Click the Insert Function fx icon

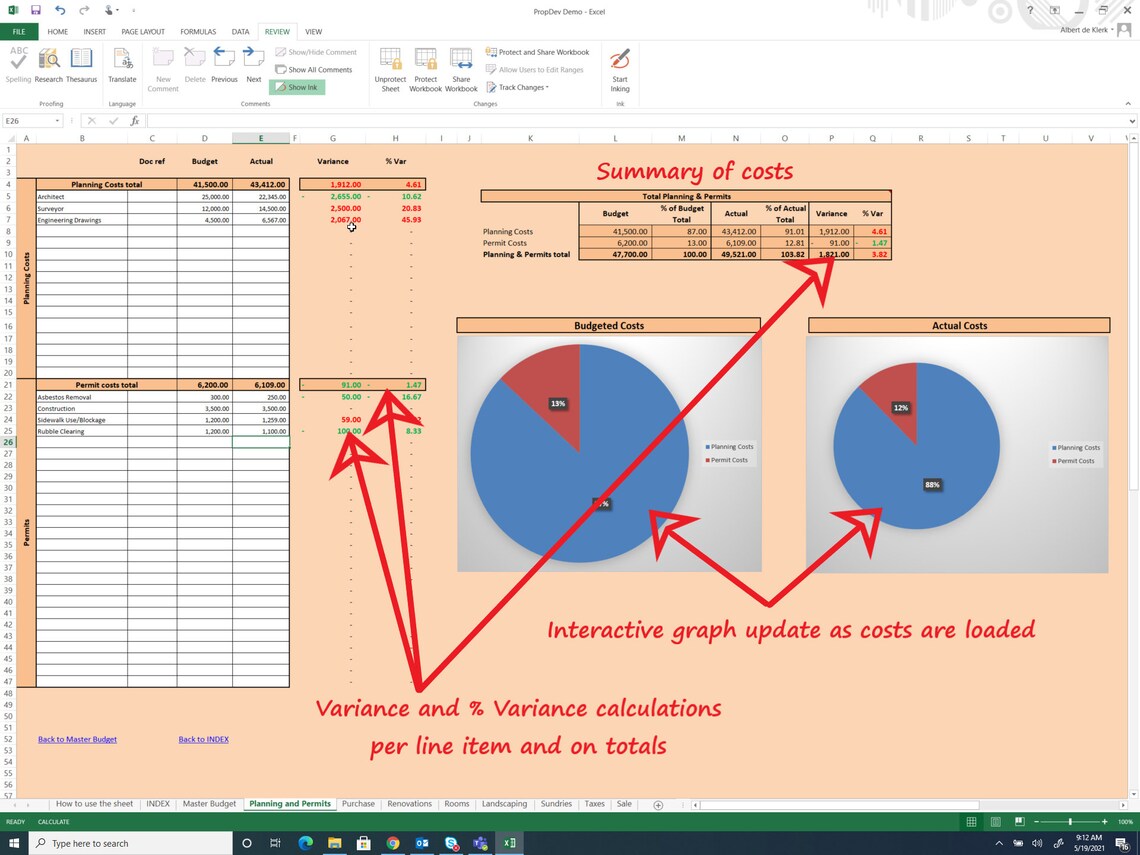135,121
